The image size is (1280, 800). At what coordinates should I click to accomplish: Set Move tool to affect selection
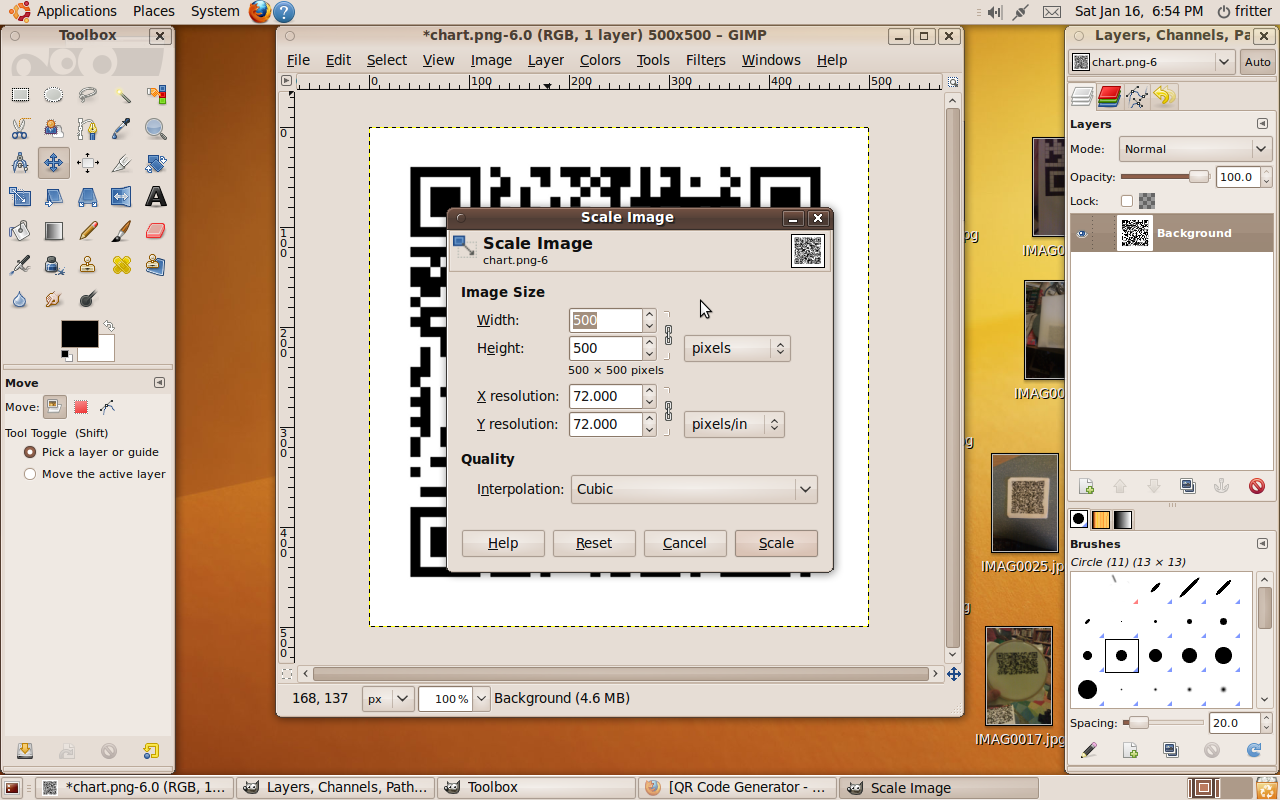(x=81, y=407)
